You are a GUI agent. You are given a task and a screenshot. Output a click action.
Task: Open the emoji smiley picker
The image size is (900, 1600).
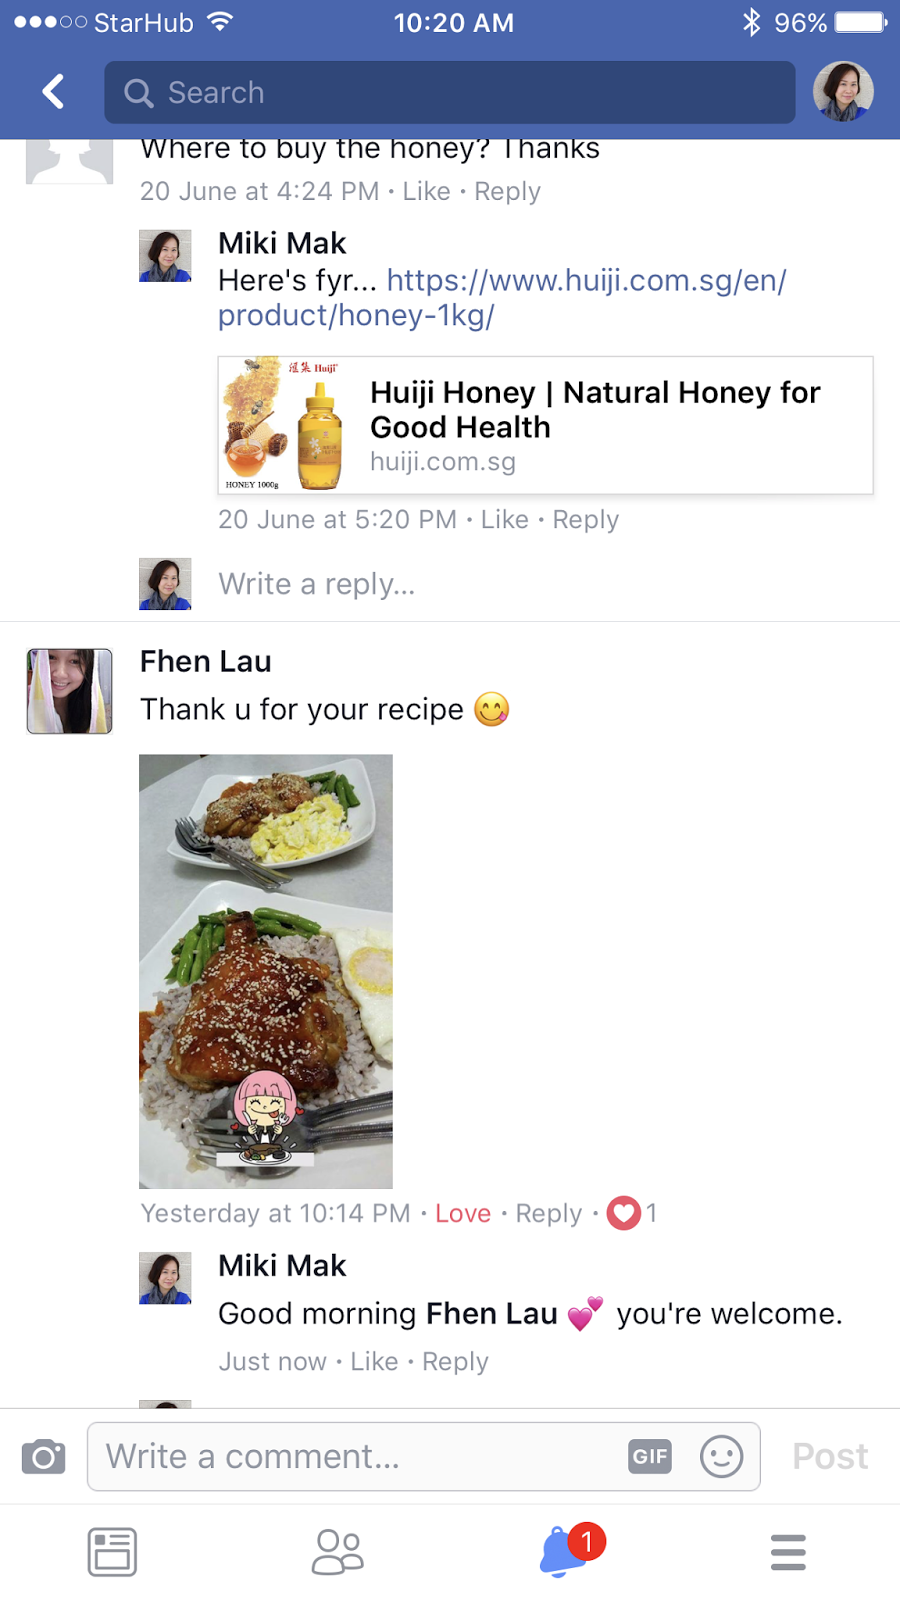tap(721, 1457)
